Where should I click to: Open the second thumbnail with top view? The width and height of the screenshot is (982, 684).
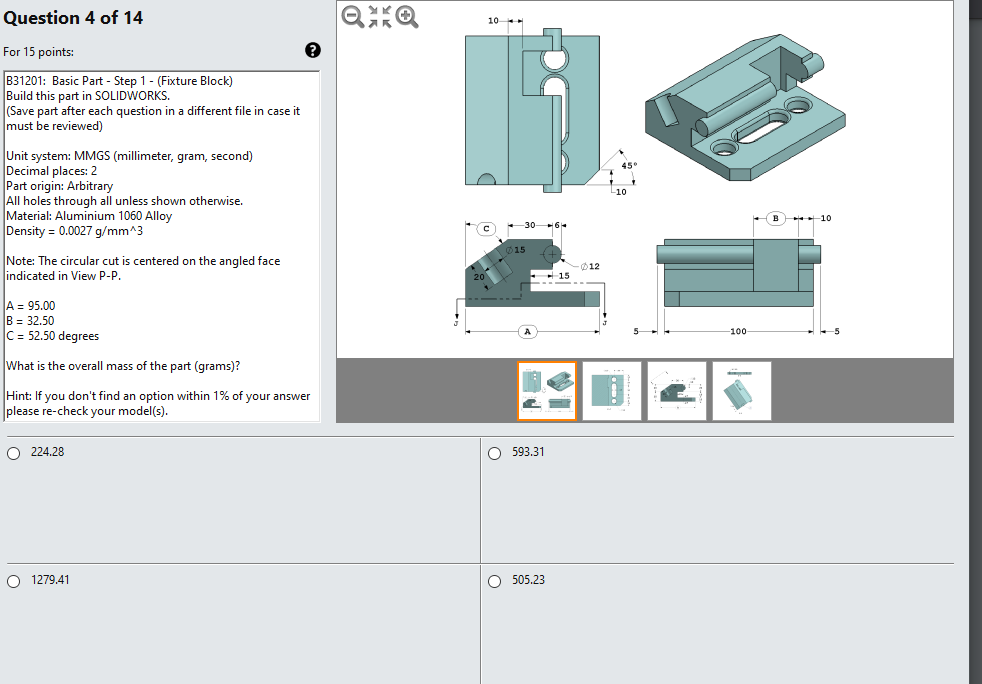coord(612,391)
